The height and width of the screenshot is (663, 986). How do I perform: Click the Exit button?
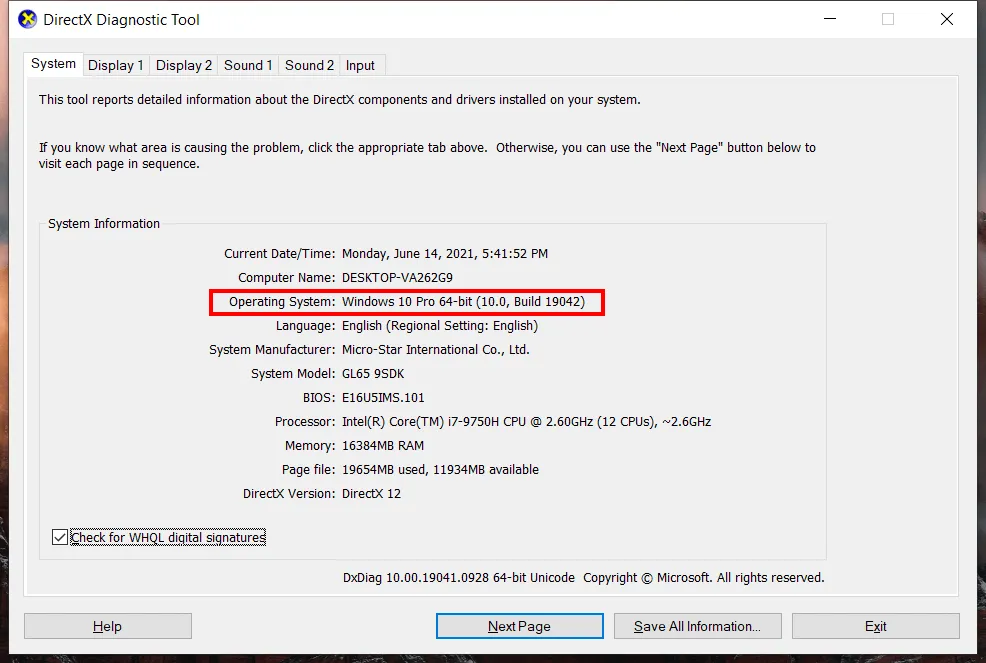[x=876, y=626]
